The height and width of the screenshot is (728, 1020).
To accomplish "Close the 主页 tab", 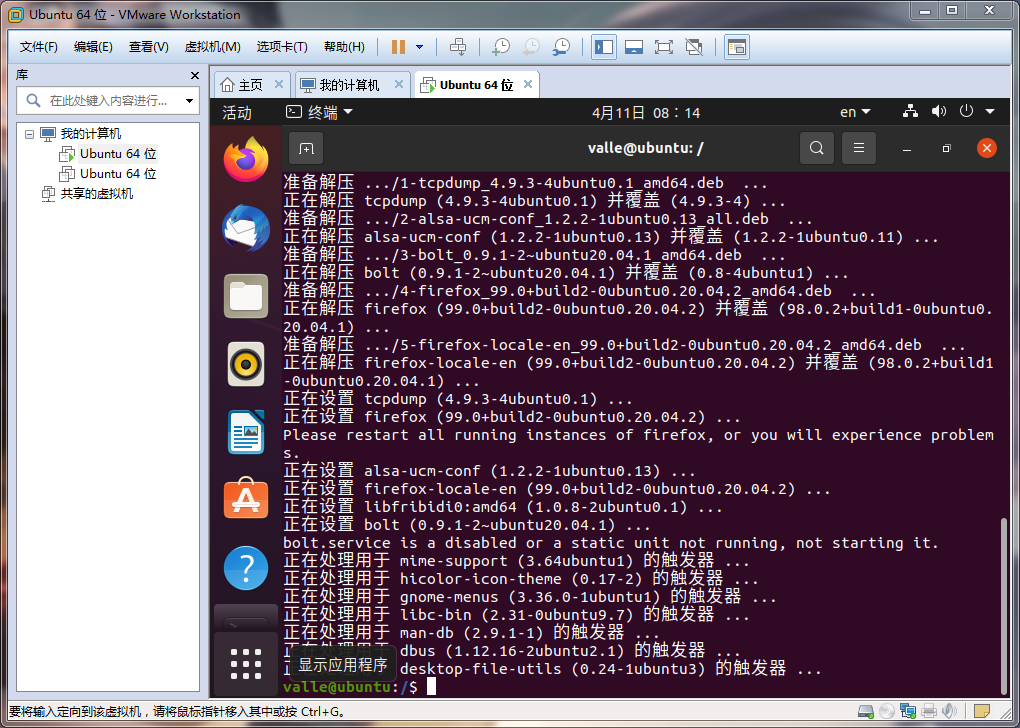I will (278, 85).
